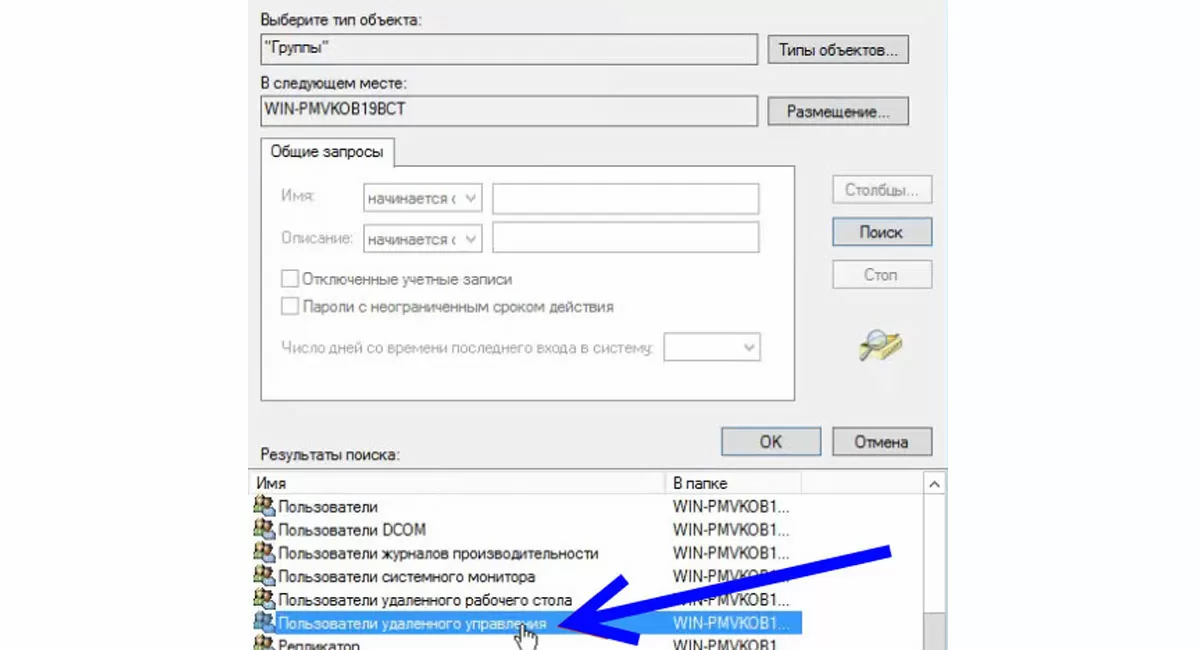1200x650 pixels.
Task: Select Пользователи системного монитора row
Action: 528,577
